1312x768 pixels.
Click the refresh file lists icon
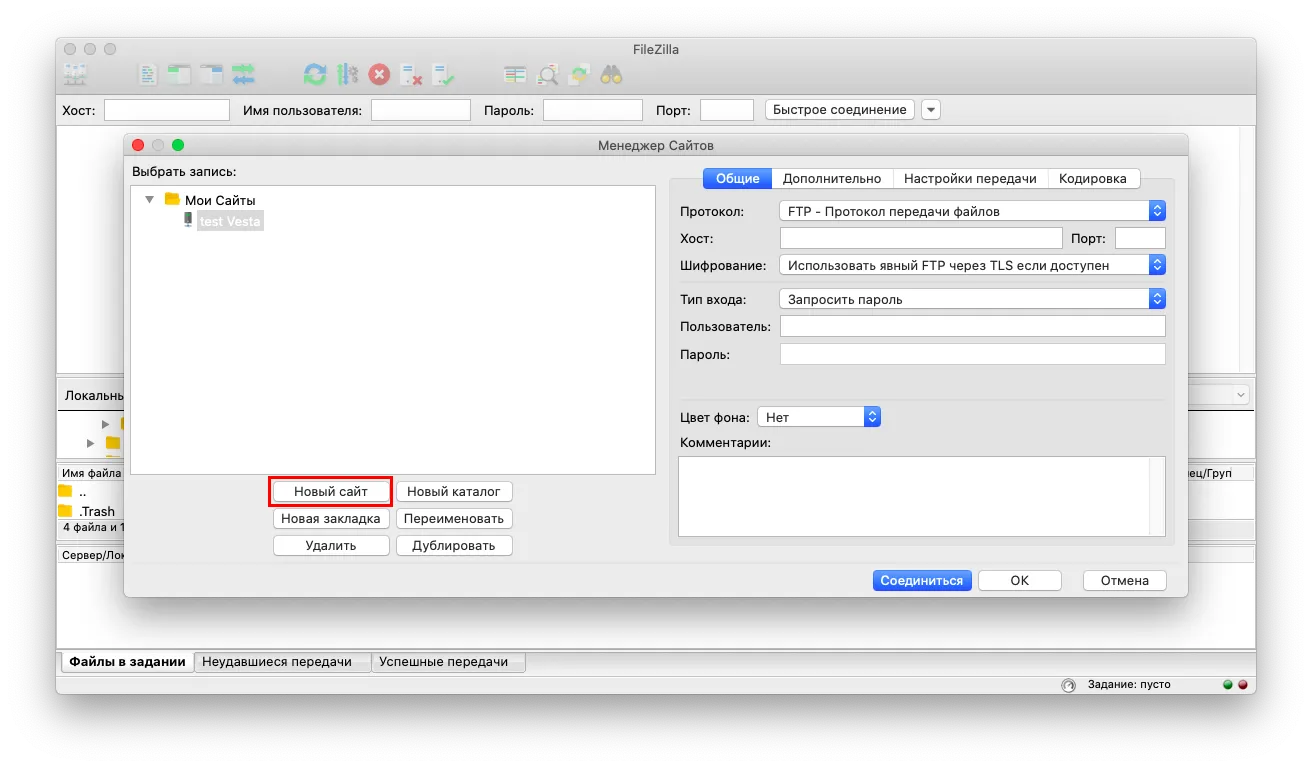(x=315, y=74)
